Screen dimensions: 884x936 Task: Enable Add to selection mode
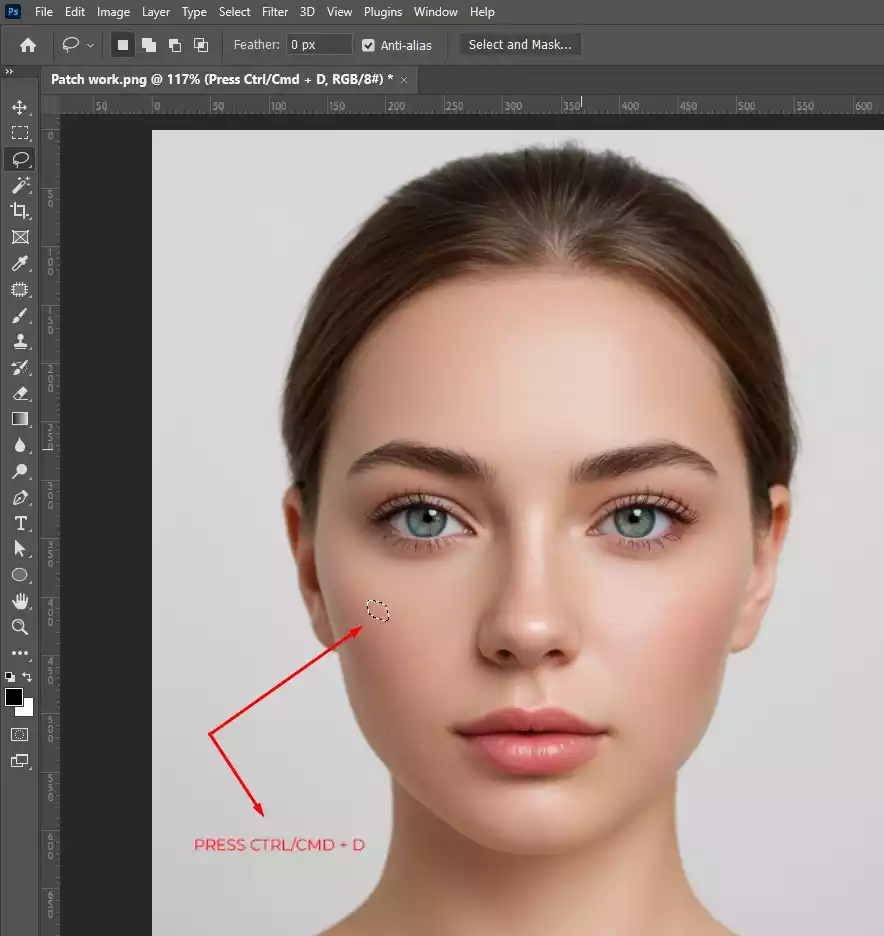click(x=149, y=45)
